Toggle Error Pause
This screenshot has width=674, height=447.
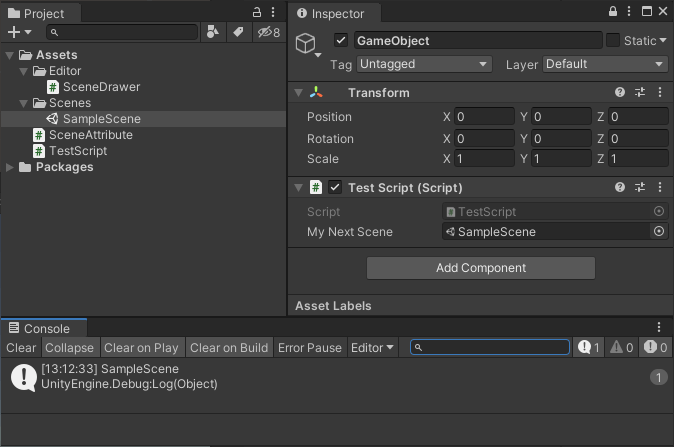coord(309,347)
